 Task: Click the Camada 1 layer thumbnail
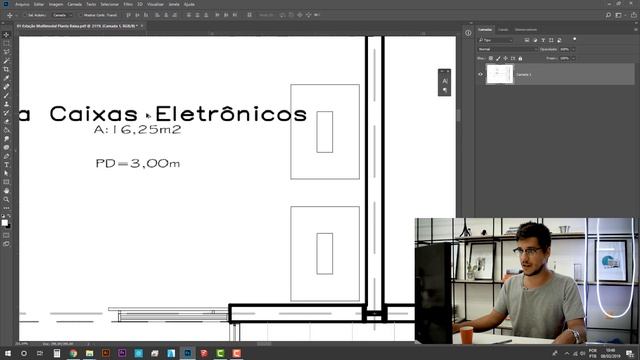coord(500,74)
